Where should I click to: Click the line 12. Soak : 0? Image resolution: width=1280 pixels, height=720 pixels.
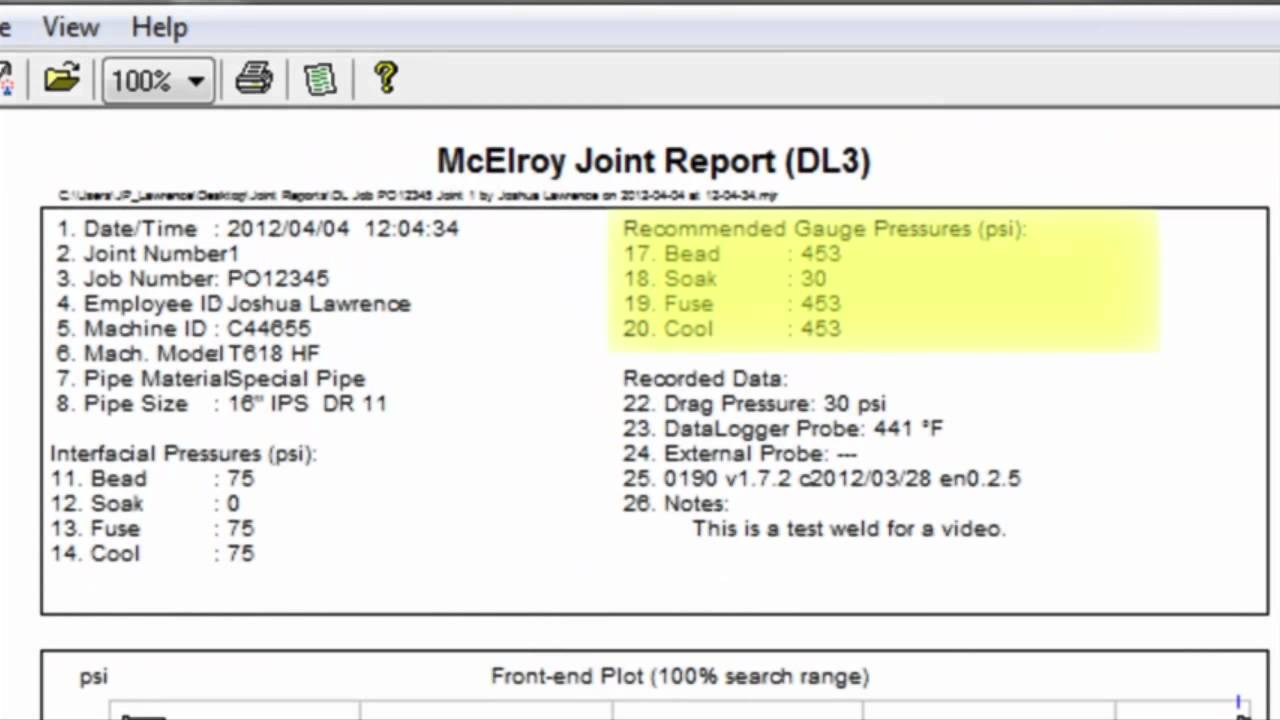[145, 504]
